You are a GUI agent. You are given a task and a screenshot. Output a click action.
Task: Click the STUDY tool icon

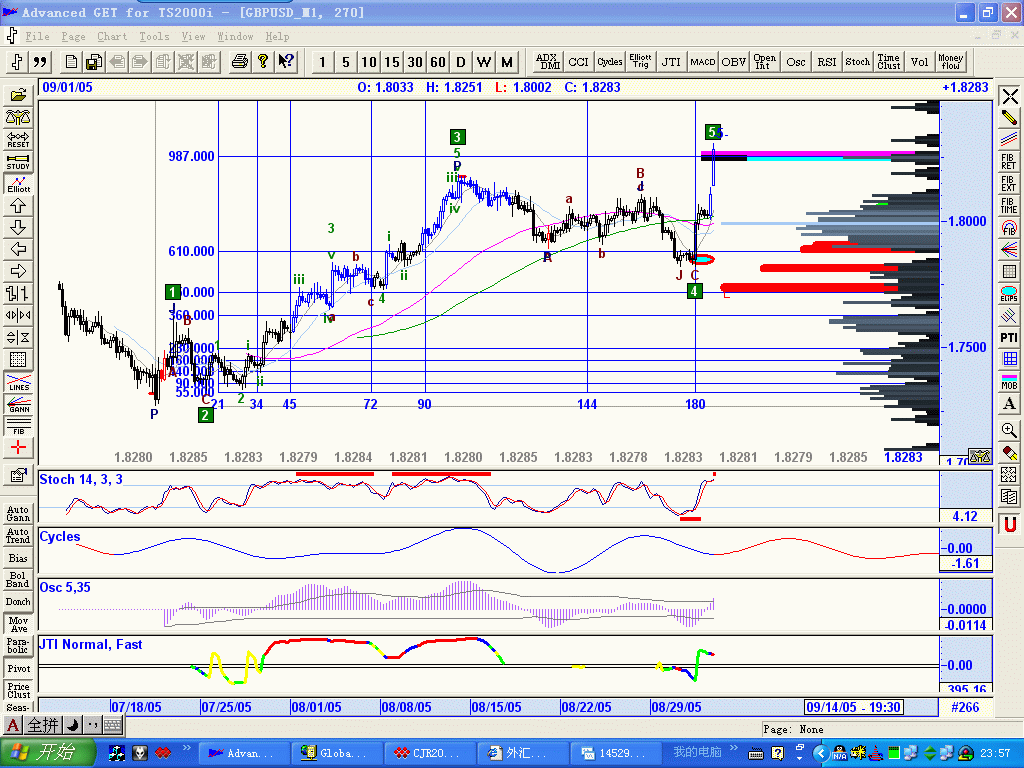pyautogui.click(x=18, y=161)
